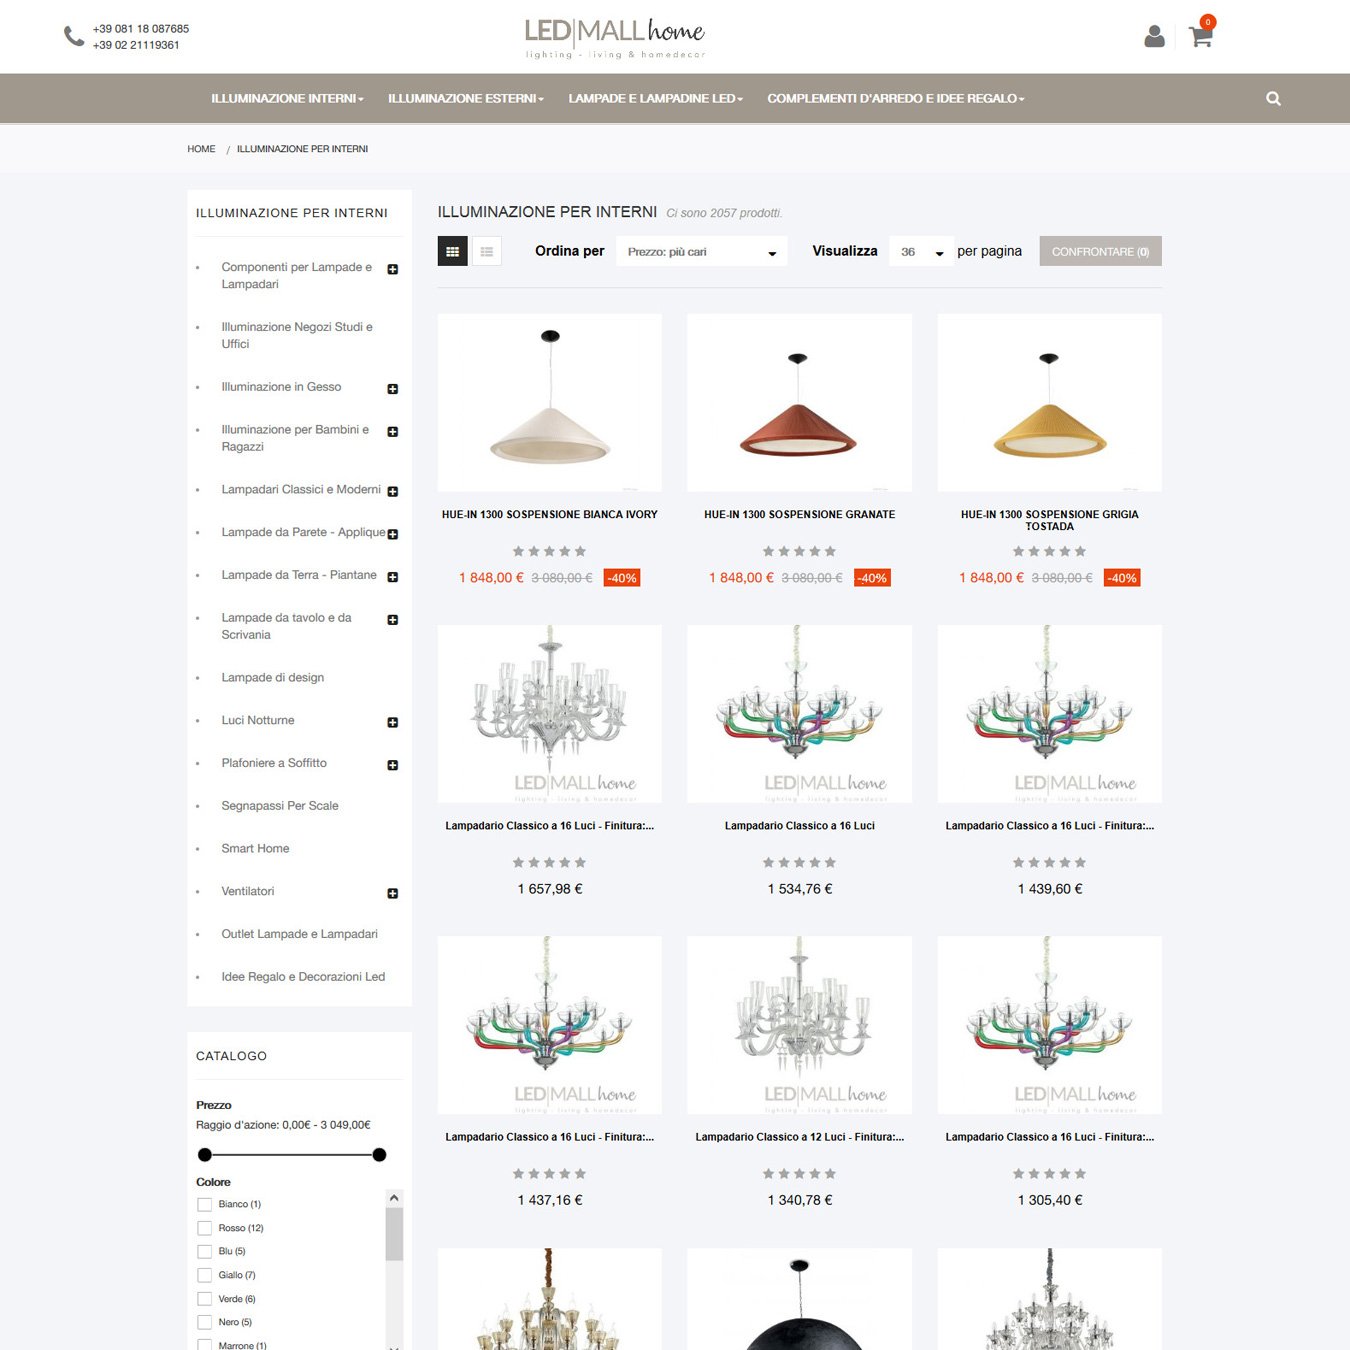Click star rating of HUE-IN Grigia Tostada
This screenshot has height=1350, width=1350.
[1050, 552]
